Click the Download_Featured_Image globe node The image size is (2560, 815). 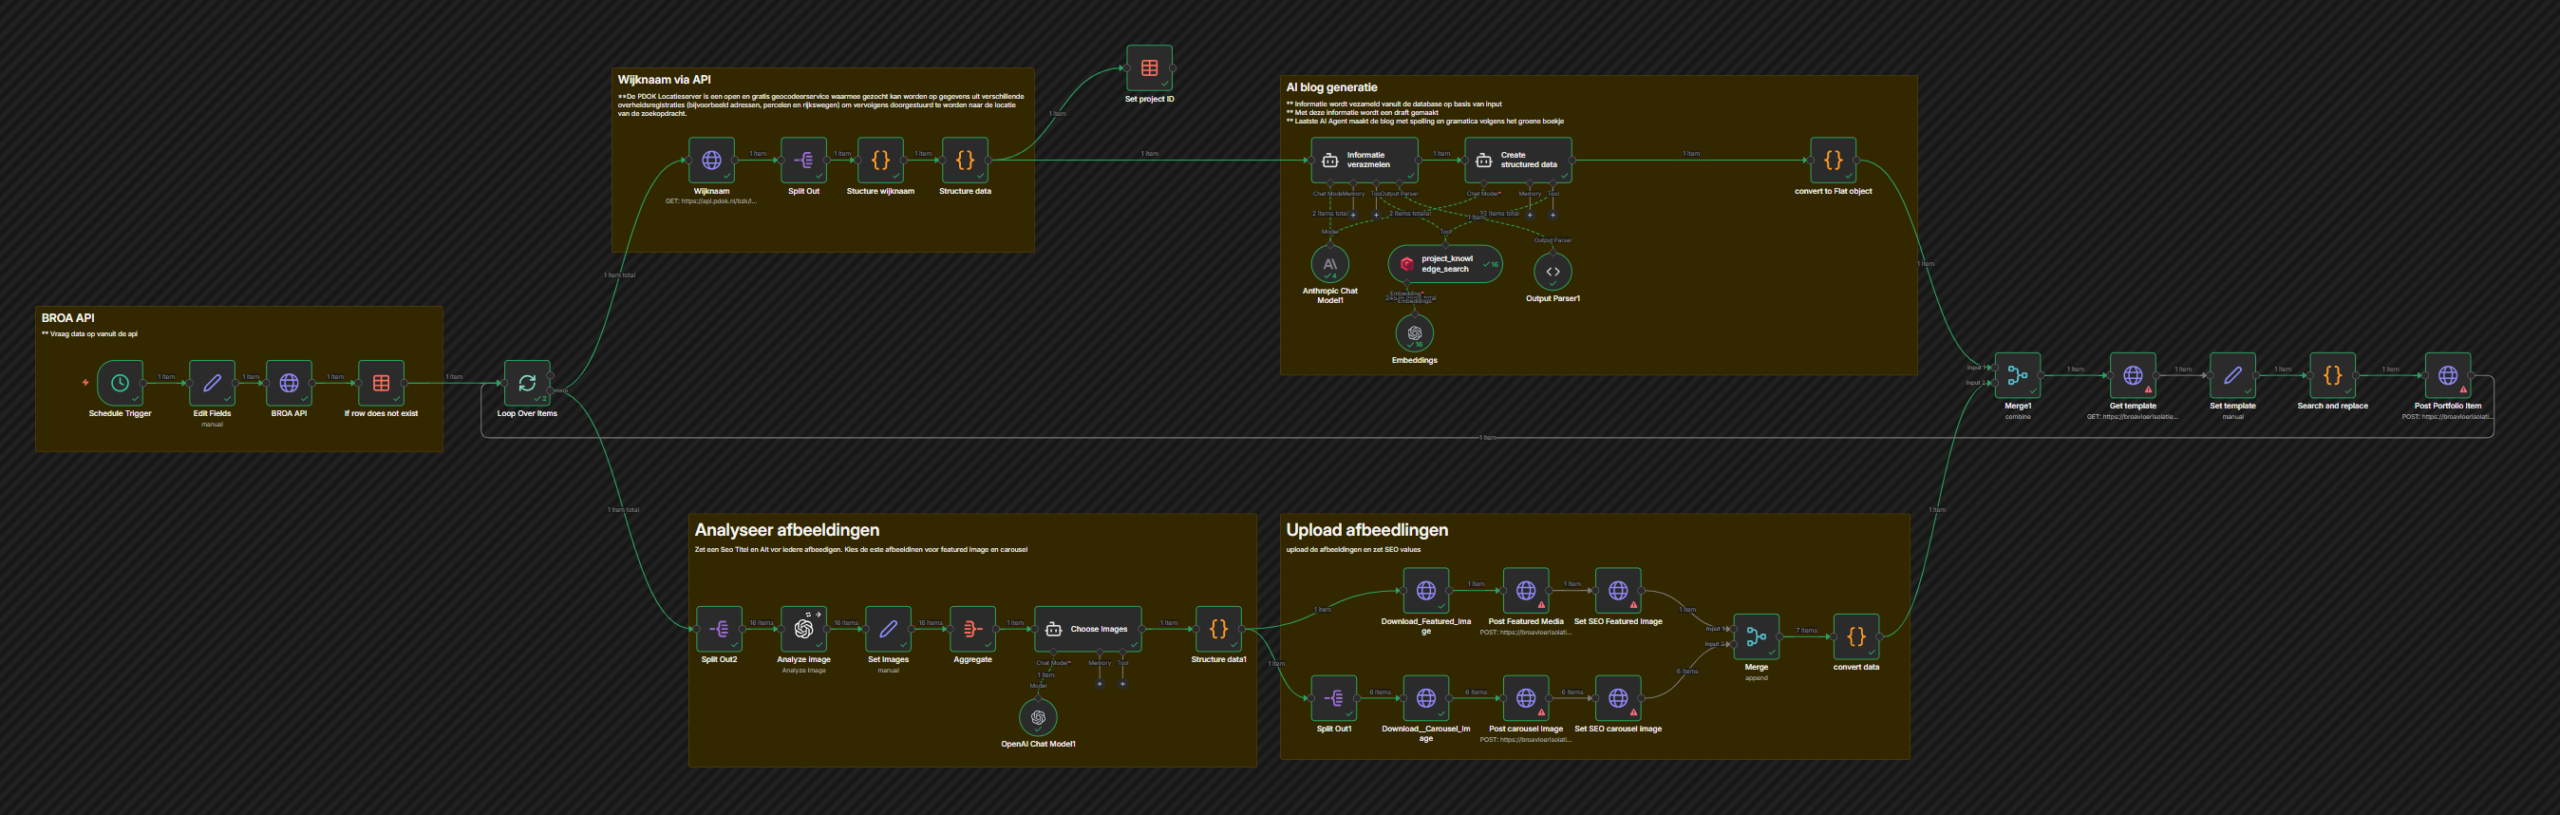point(1426,591)
